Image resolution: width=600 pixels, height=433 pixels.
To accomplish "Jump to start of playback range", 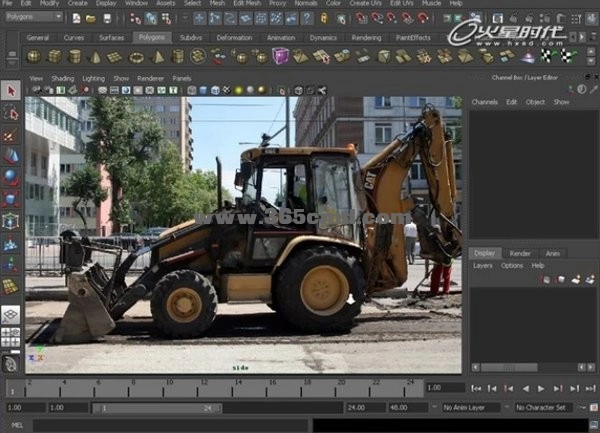I will coord(477,388).
